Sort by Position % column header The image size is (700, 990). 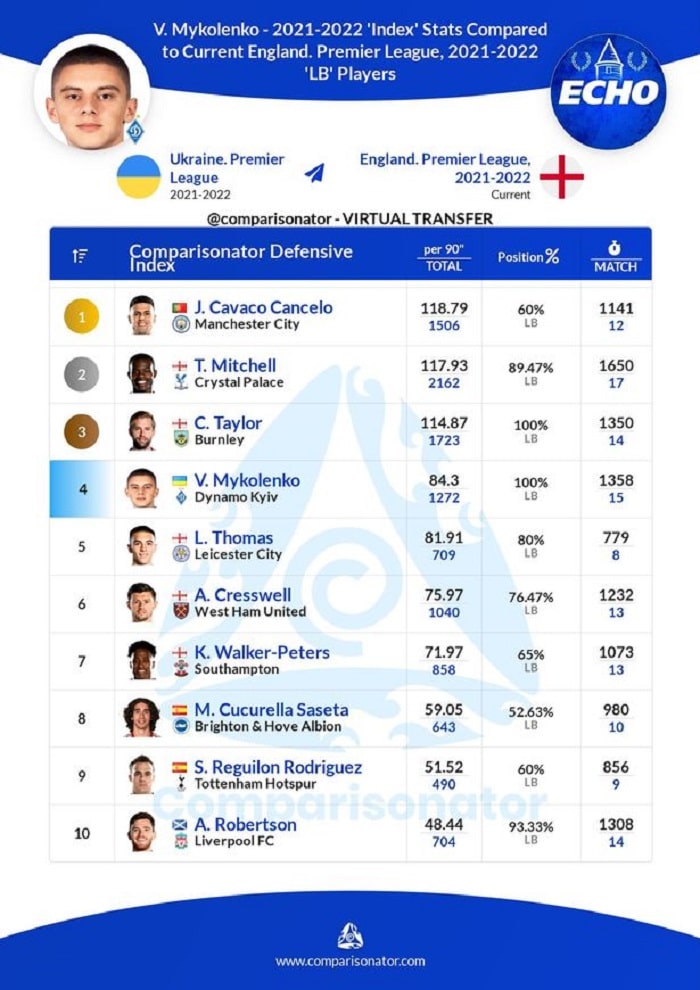click(528, 257)
